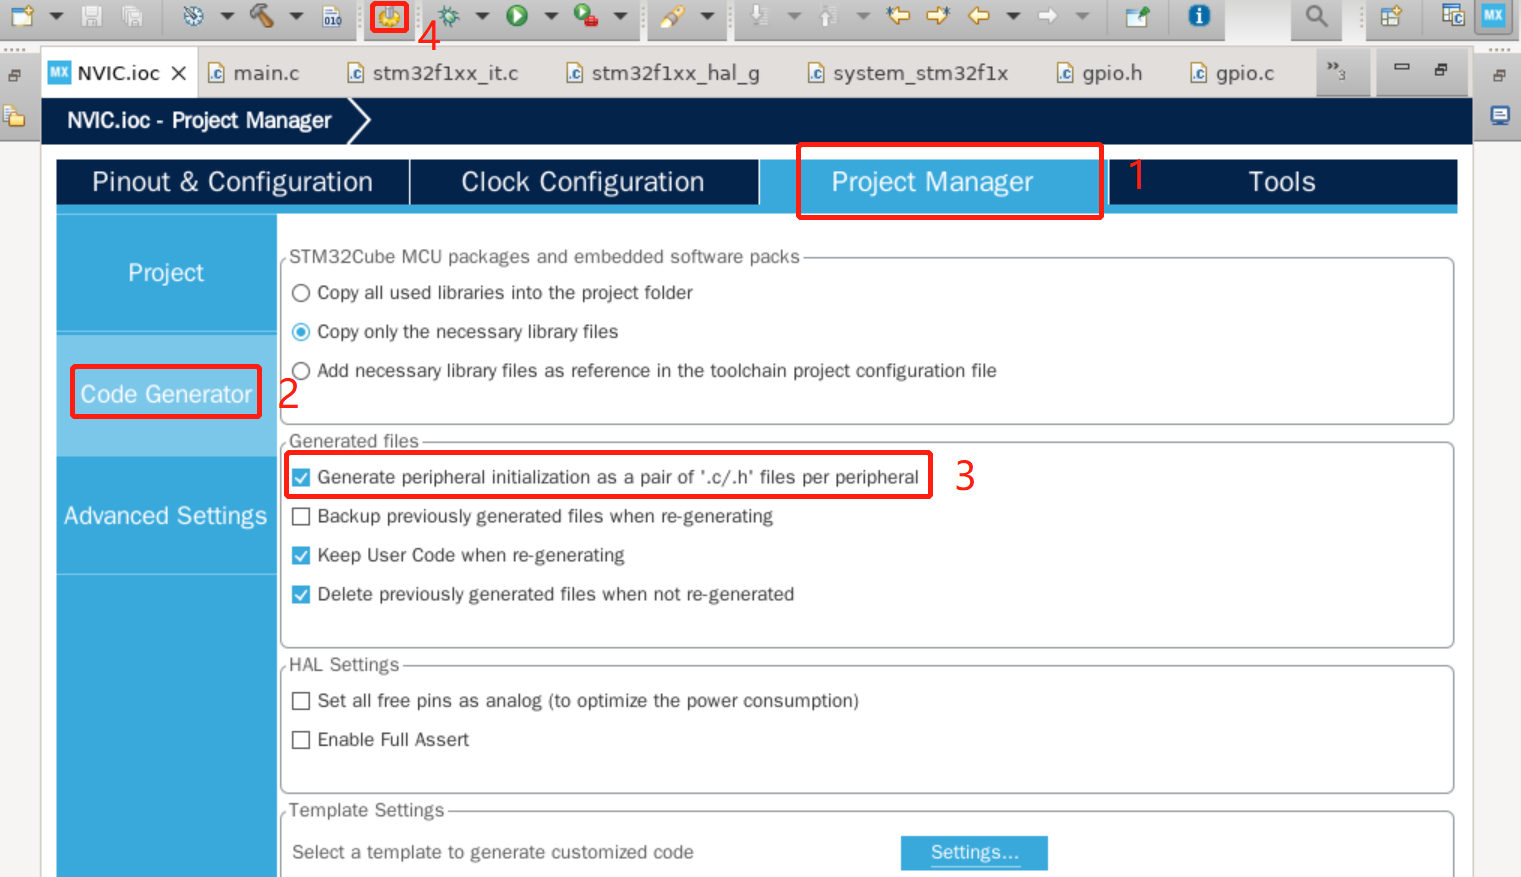The width and height of the screenshot is (1521, 877).
Task: Click Previous edit location starred arrow
Action: click(x=899, y=15)
